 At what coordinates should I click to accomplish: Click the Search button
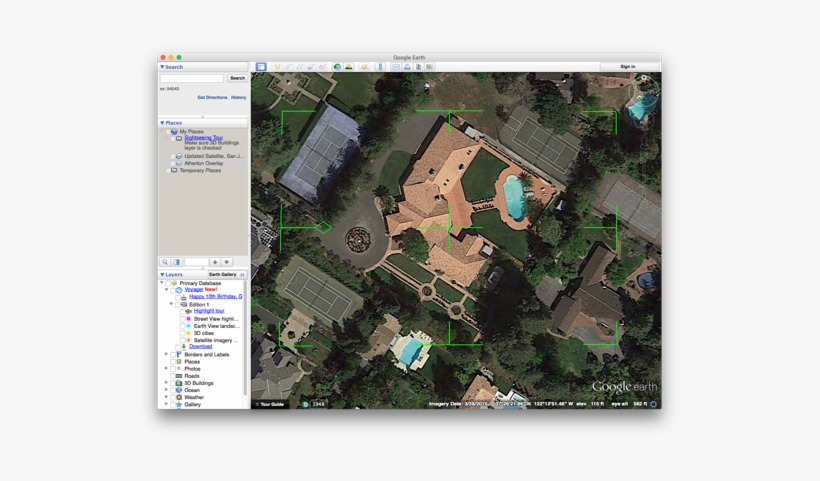click(x=237, y=78)
